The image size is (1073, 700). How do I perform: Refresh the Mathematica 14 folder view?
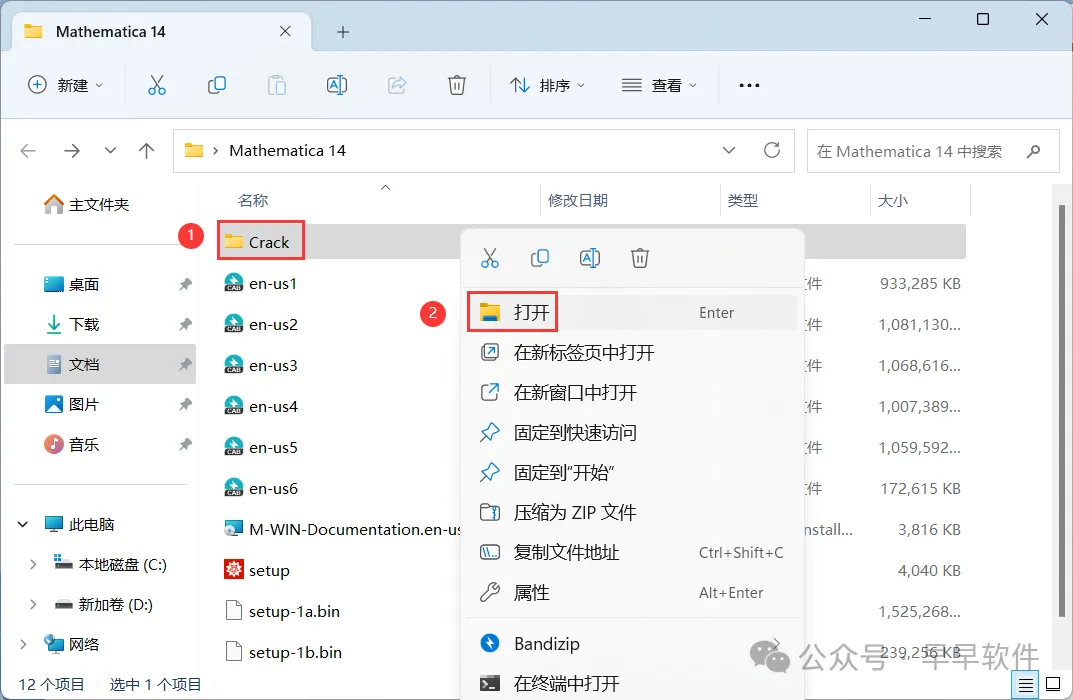(772, 151)
